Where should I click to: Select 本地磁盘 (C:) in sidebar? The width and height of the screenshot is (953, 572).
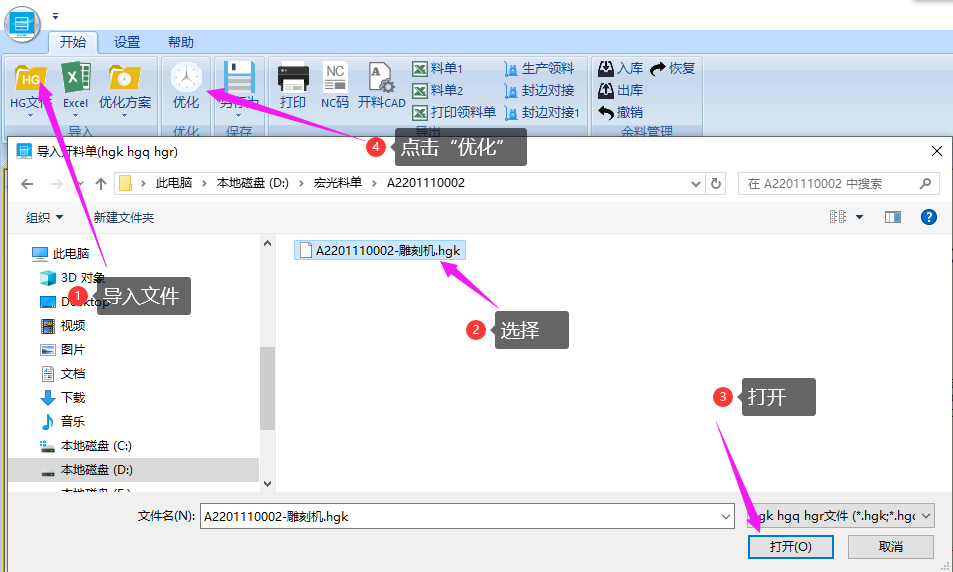pyautogui.click(x=86, y=446)
